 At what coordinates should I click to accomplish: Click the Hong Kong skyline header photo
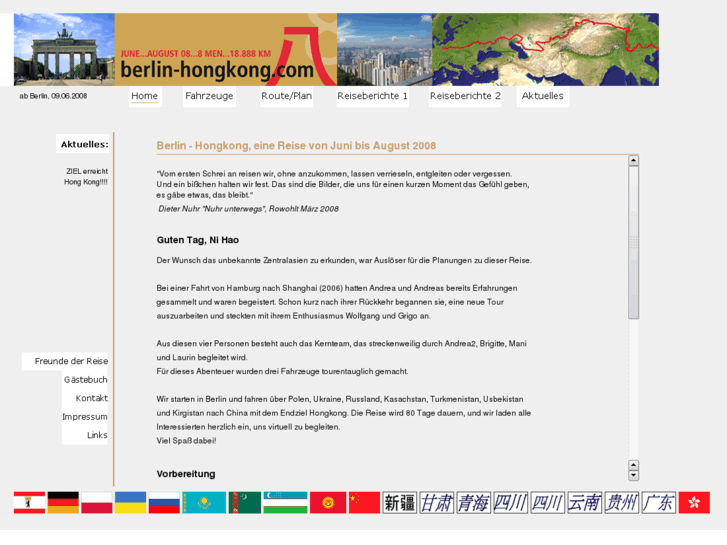coord(384,49)
